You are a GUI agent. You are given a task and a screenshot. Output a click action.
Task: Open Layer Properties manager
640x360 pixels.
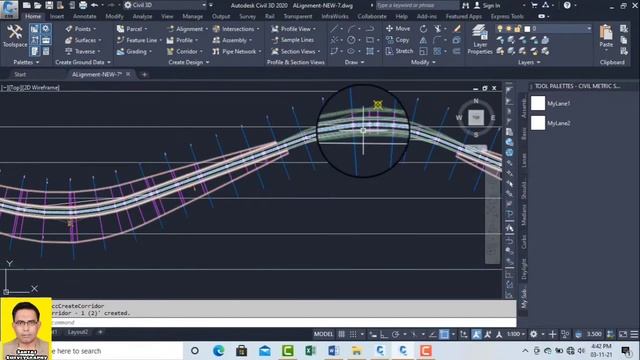(480, 40)
